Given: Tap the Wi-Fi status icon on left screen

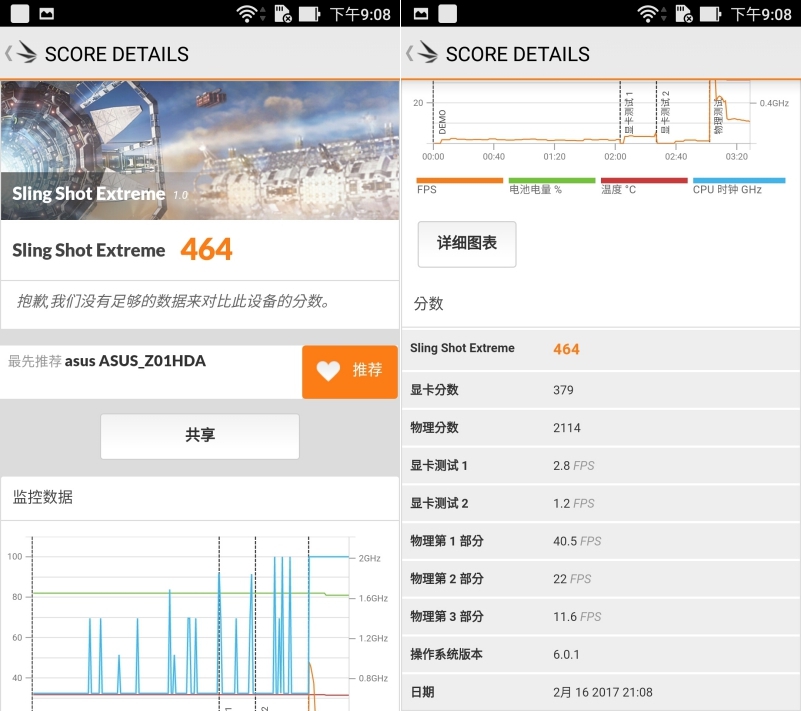Looking at the screenshot, I should 247,14.
